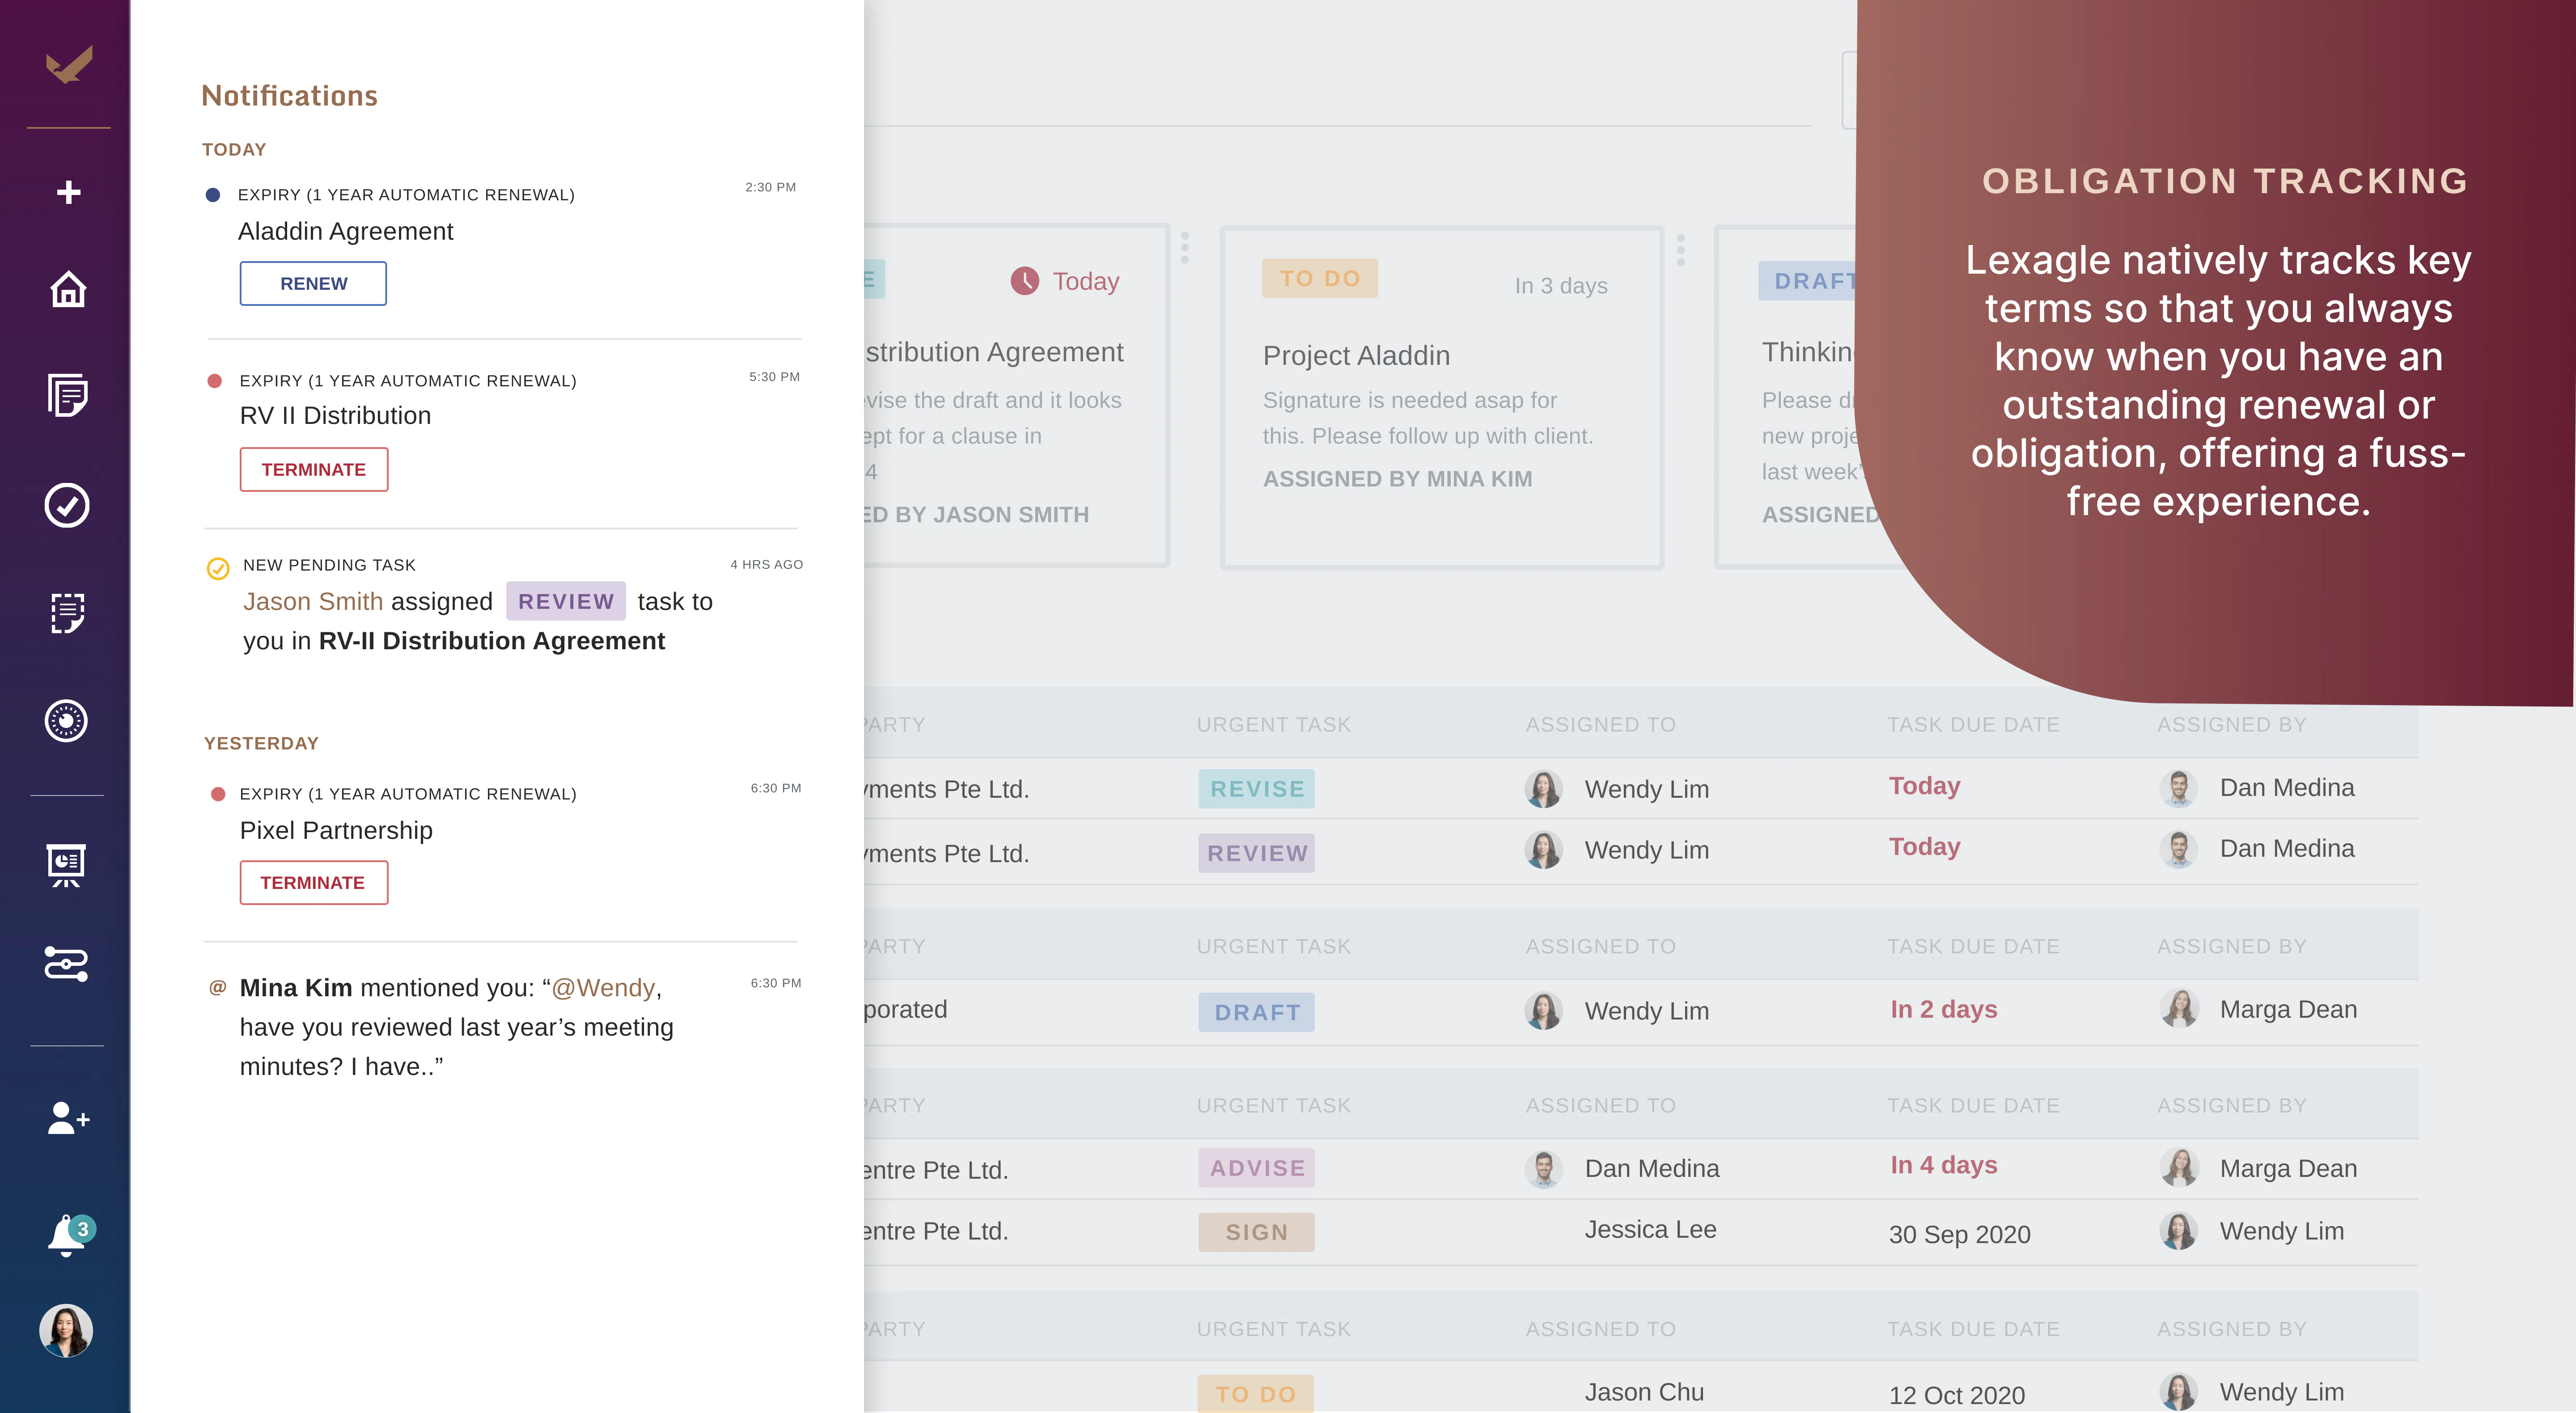
Task: Click the REVIEW tag in the task table
Action: tap(1257, 853)
